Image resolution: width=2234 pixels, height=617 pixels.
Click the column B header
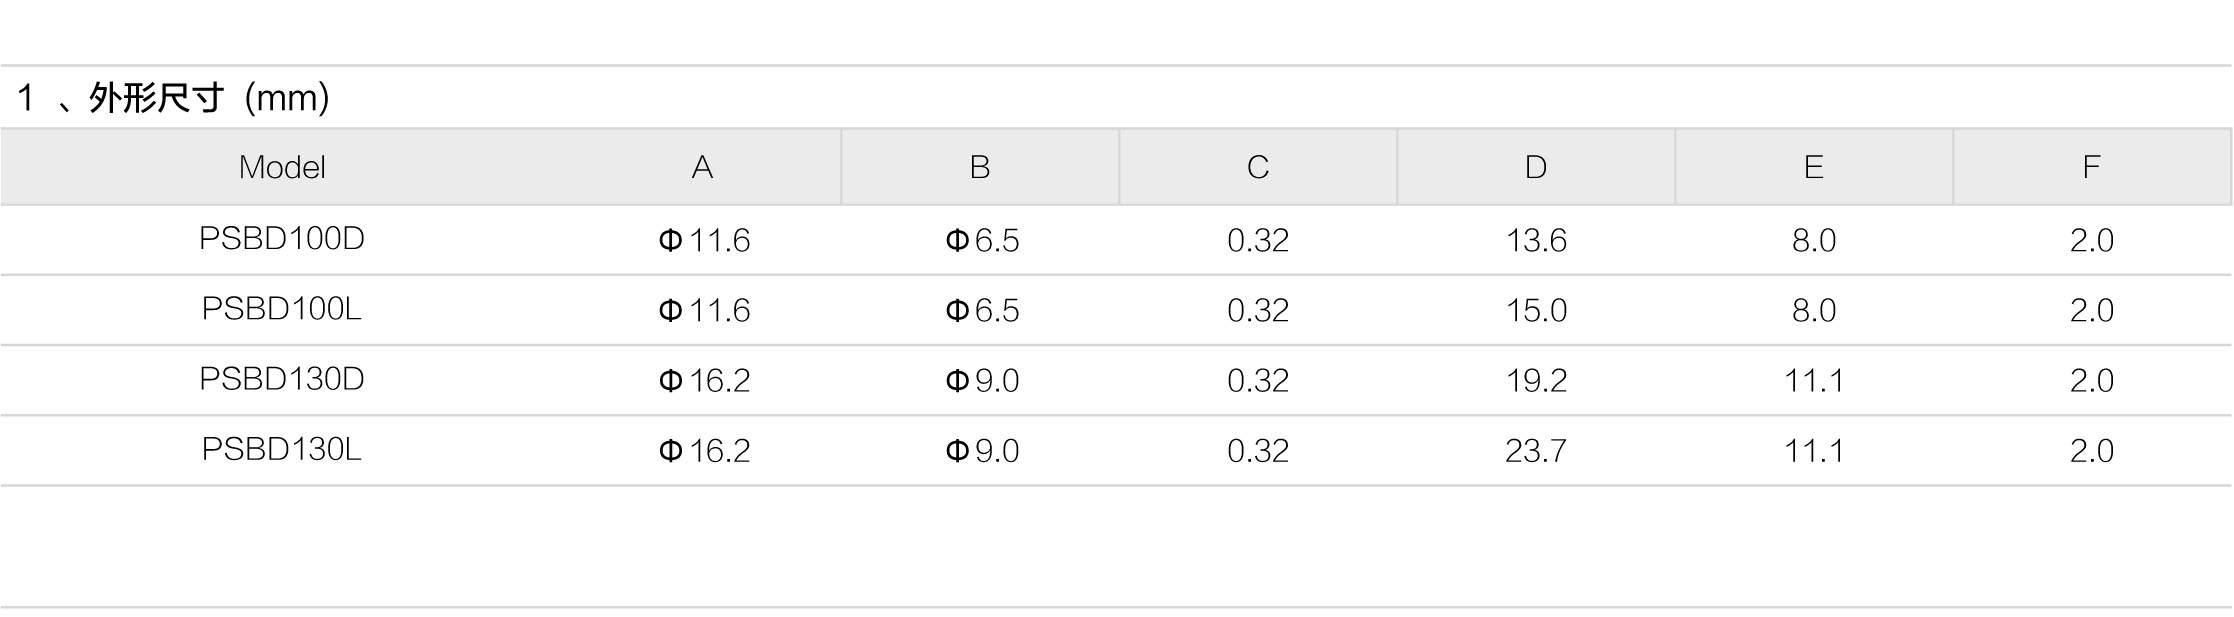click(x=980, y=167)
